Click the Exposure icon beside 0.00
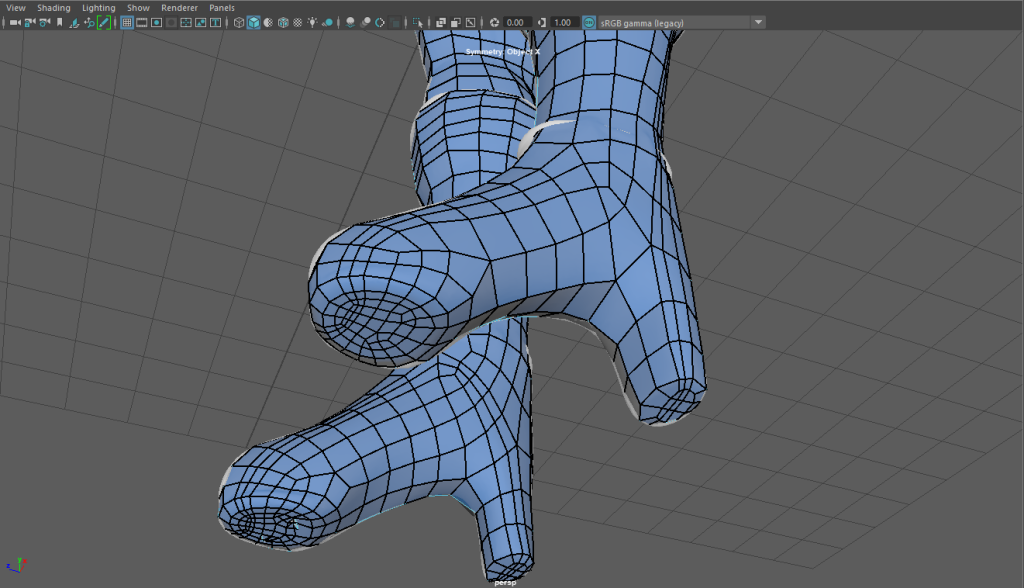 pos(494,22)
